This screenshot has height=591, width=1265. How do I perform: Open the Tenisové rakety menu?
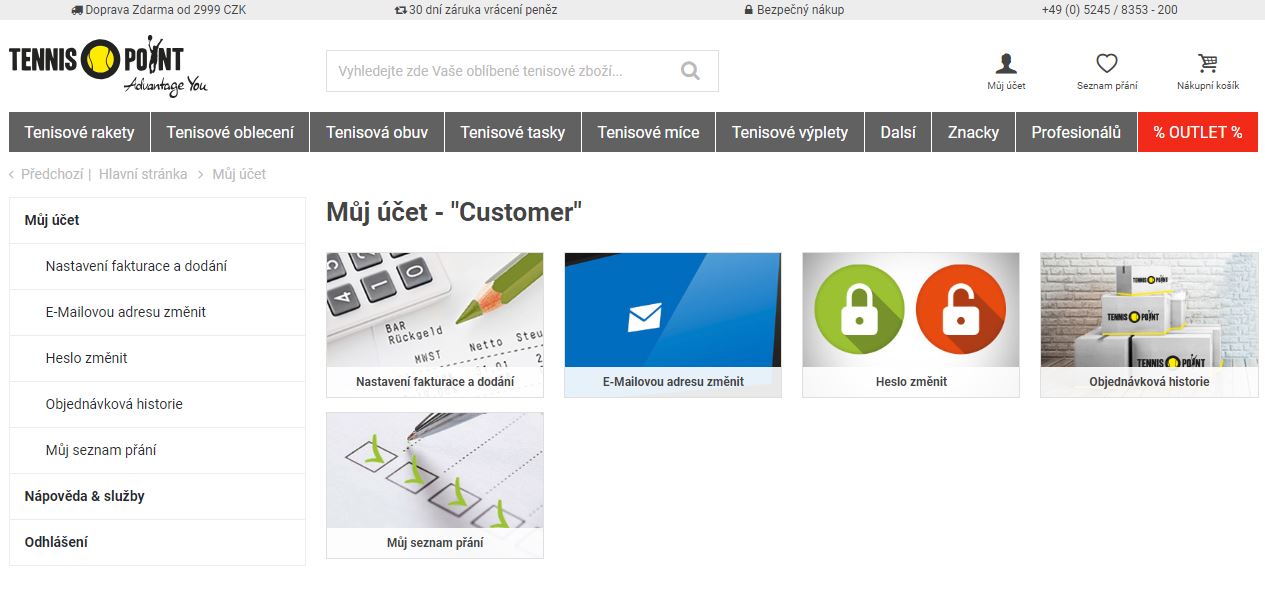point(79,132)
